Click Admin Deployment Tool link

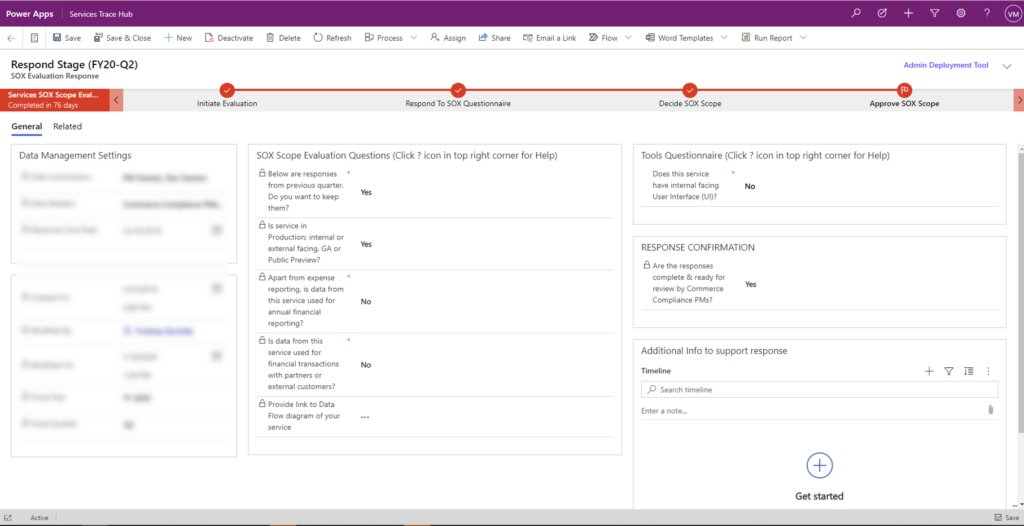[x=946, y=65]
